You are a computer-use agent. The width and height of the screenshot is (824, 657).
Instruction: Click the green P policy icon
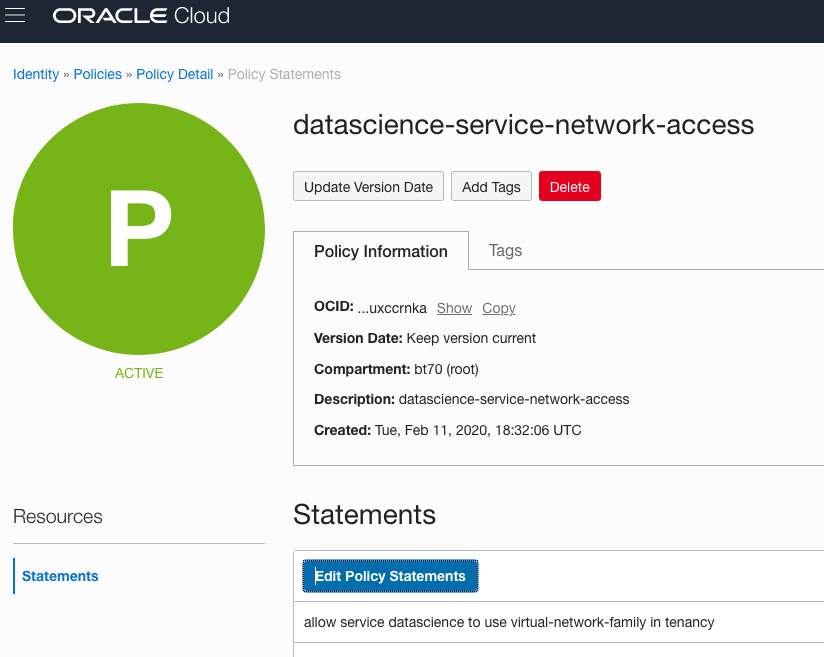139,228
